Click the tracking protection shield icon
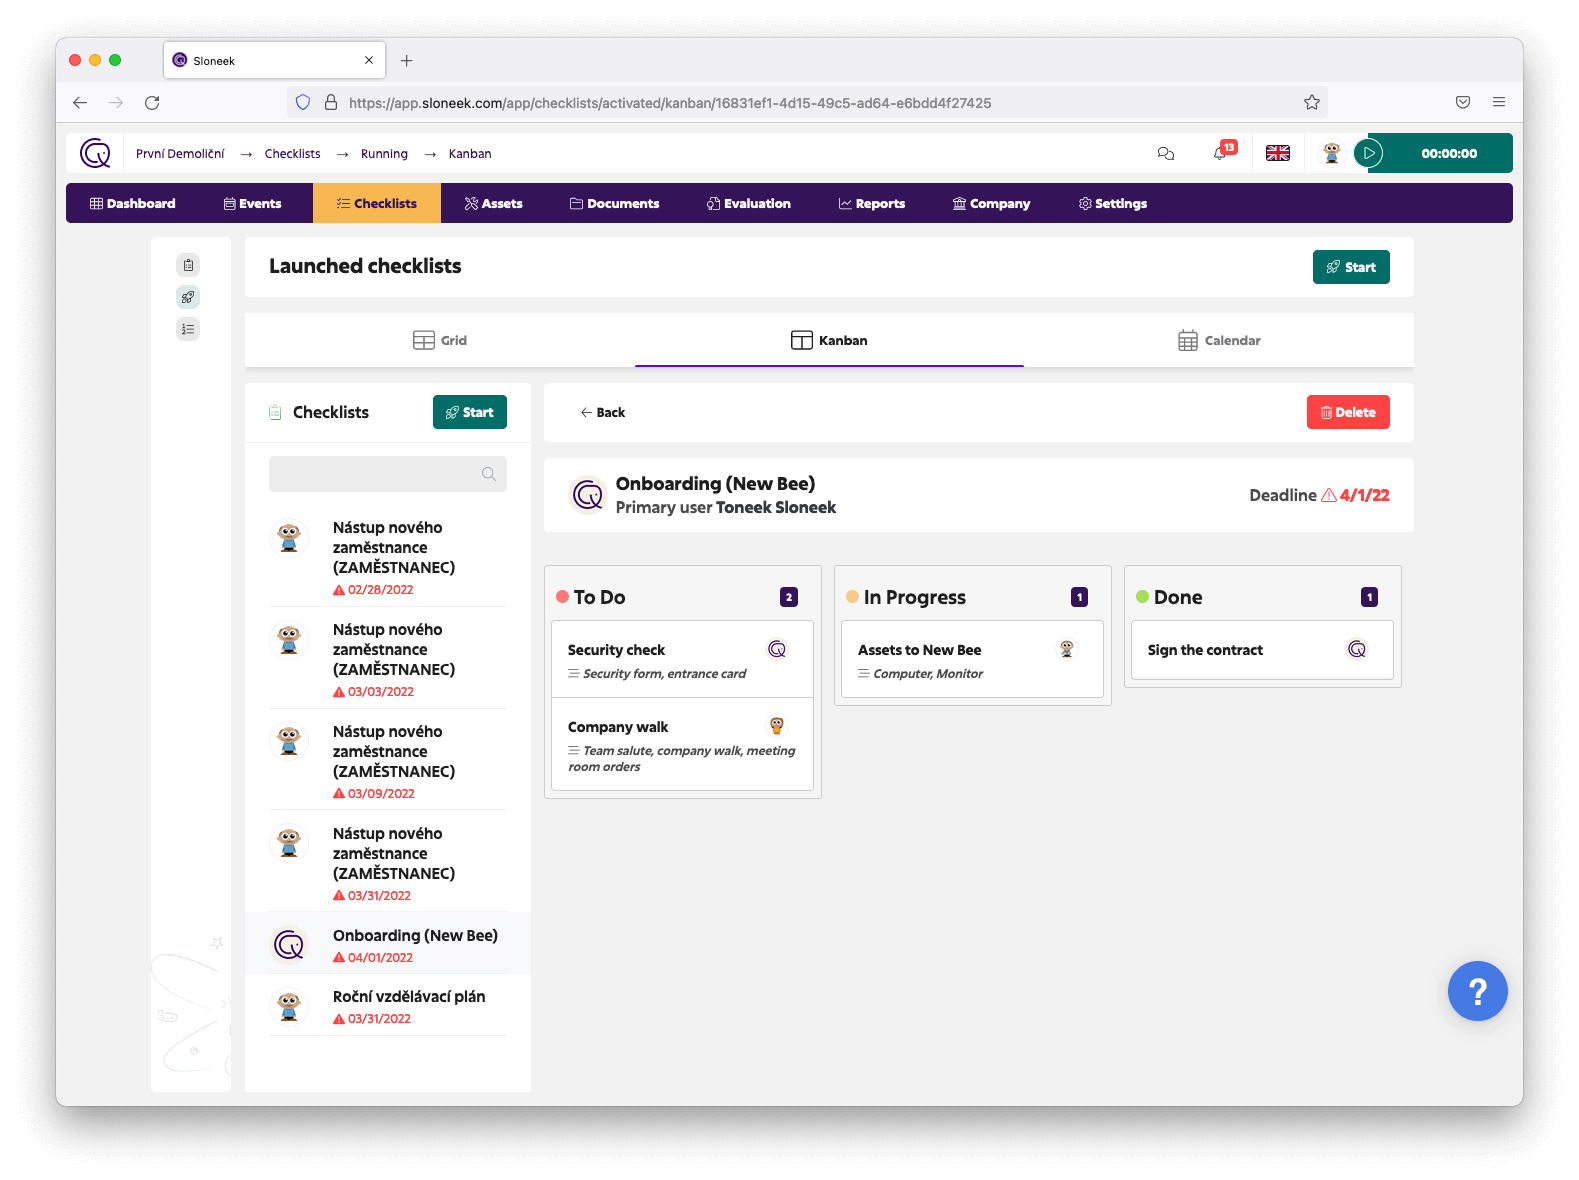The height and width of the screenshot is (1180, 1579). 303,102
